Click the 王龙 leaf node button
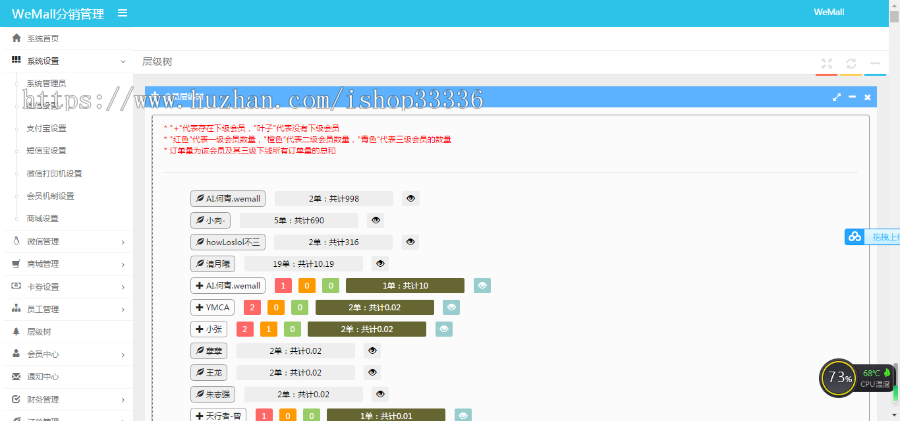 [208, 373]
